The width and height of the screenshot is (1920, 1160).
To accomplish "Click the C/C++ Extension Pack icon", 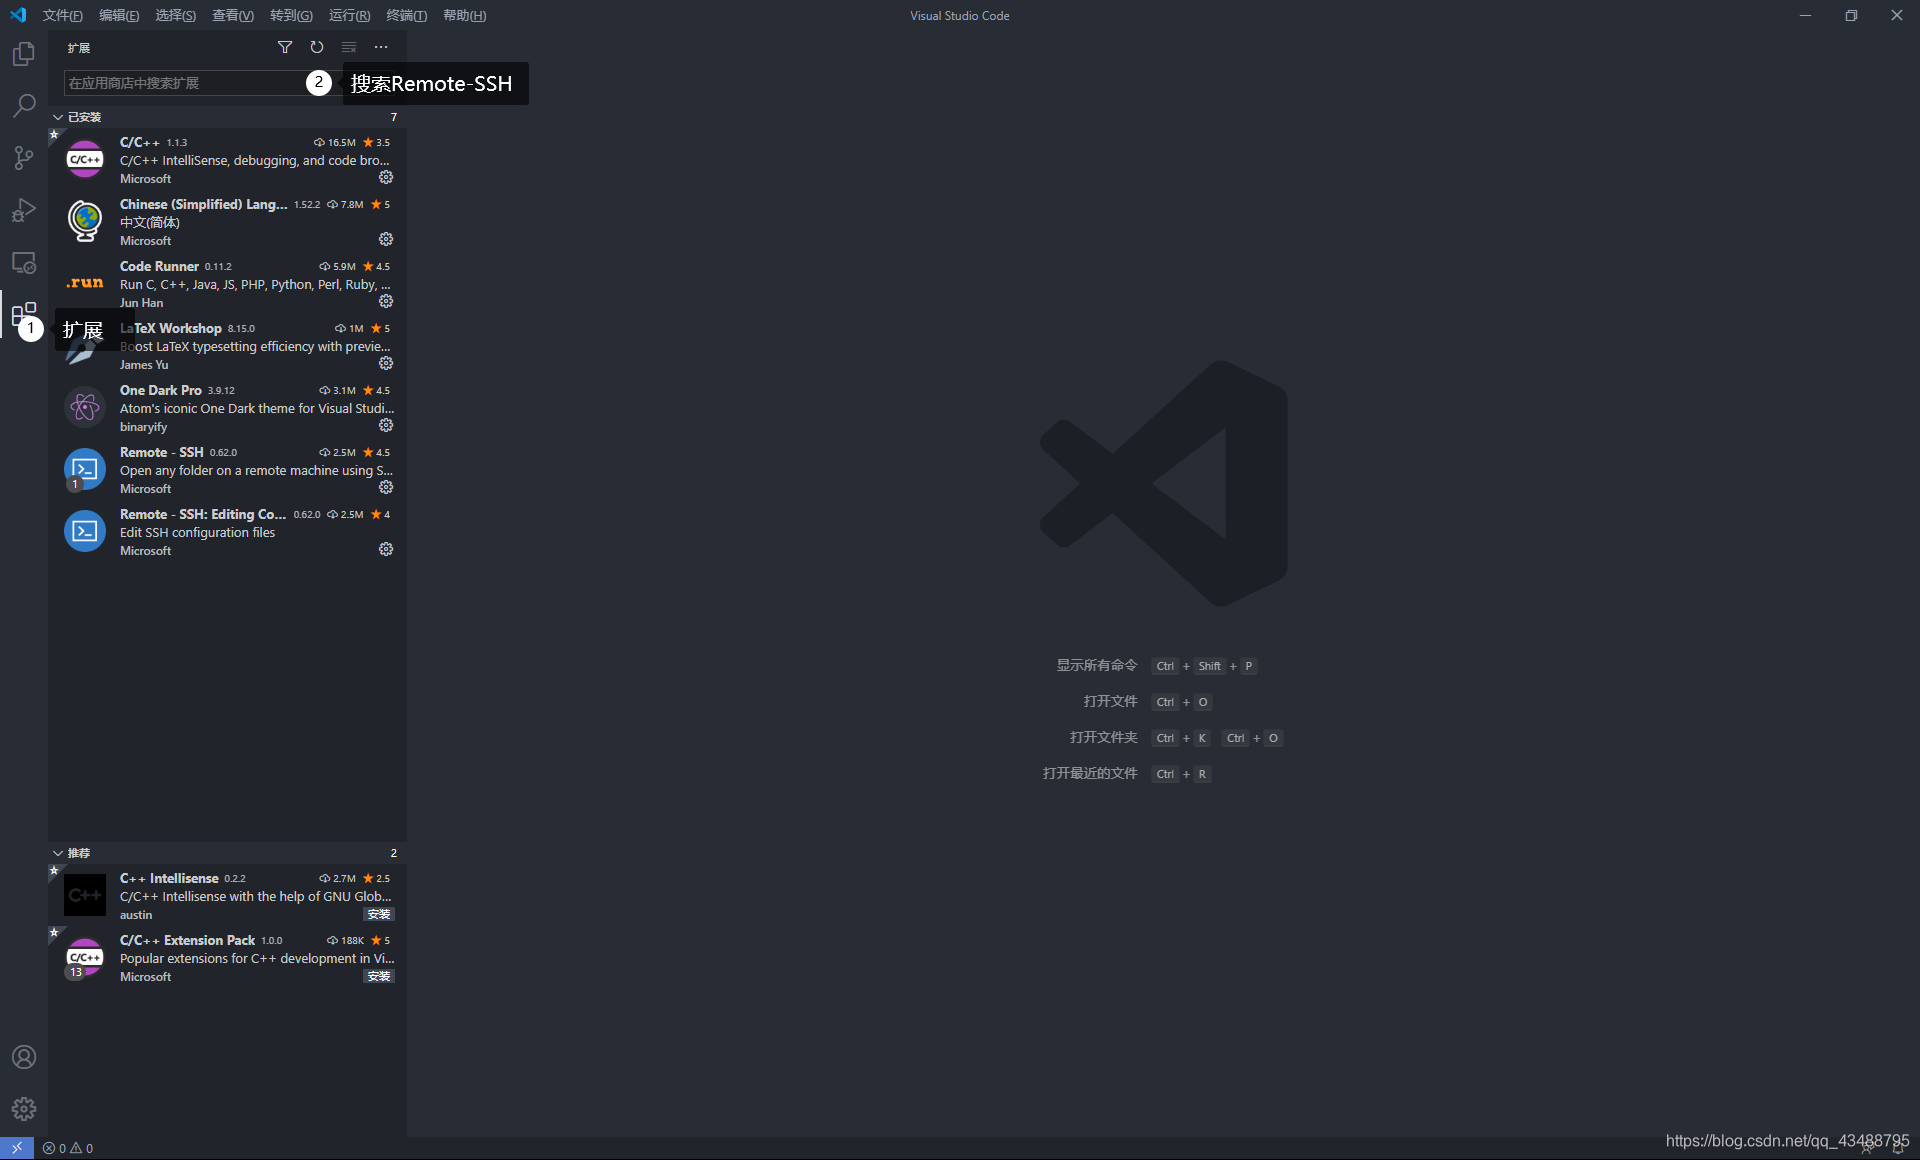I will [85, 957].
